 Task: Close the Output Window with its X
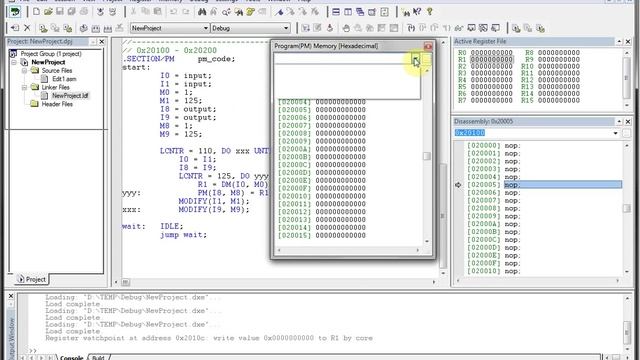(11, 296)
